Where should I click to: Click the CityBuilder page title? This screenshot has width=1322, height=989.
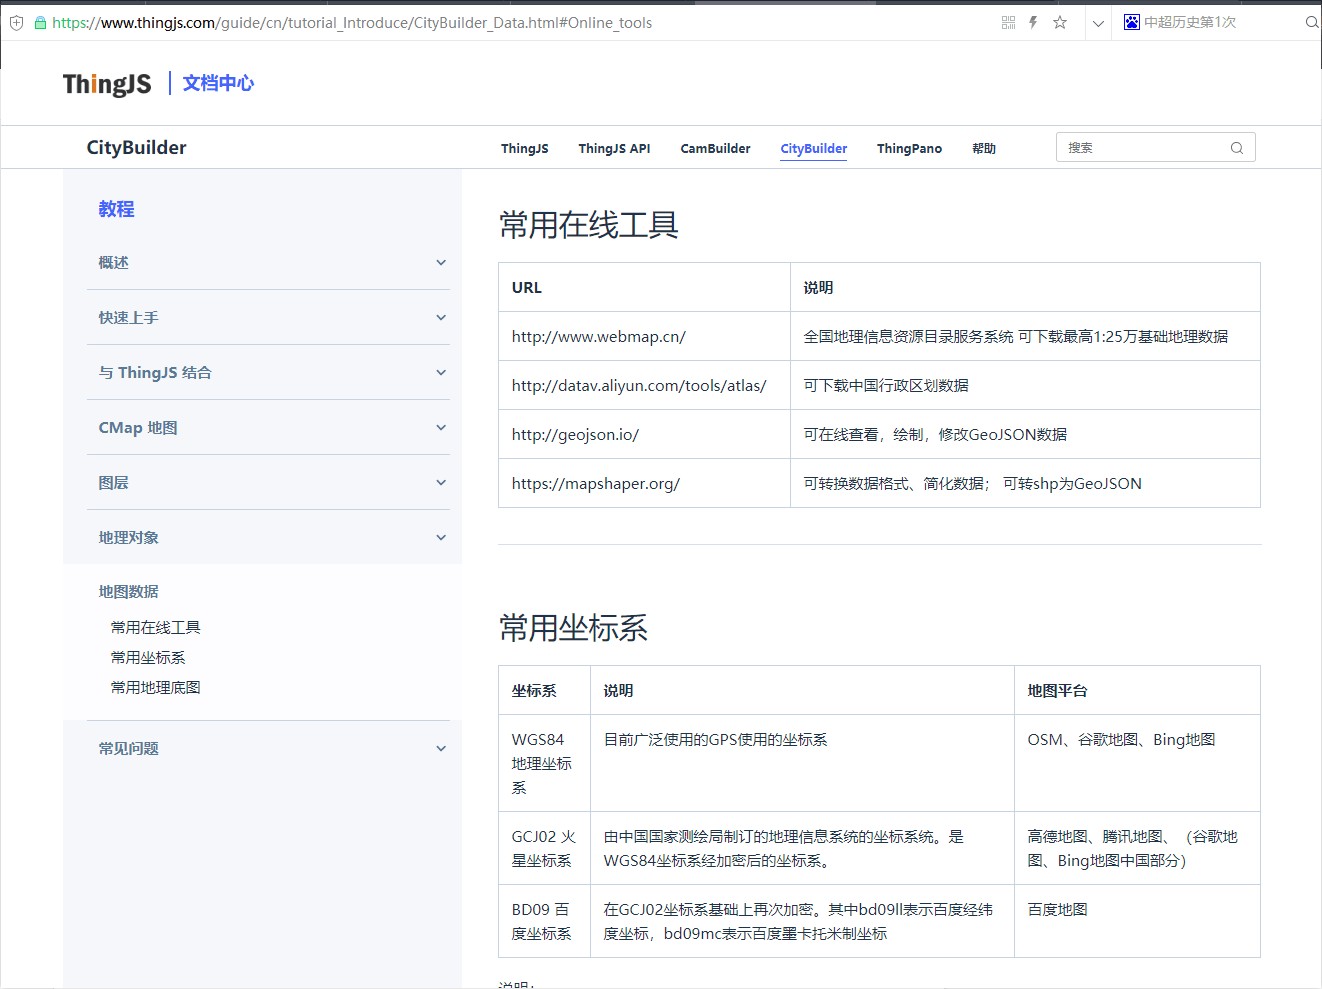click(x=136, y=148)
